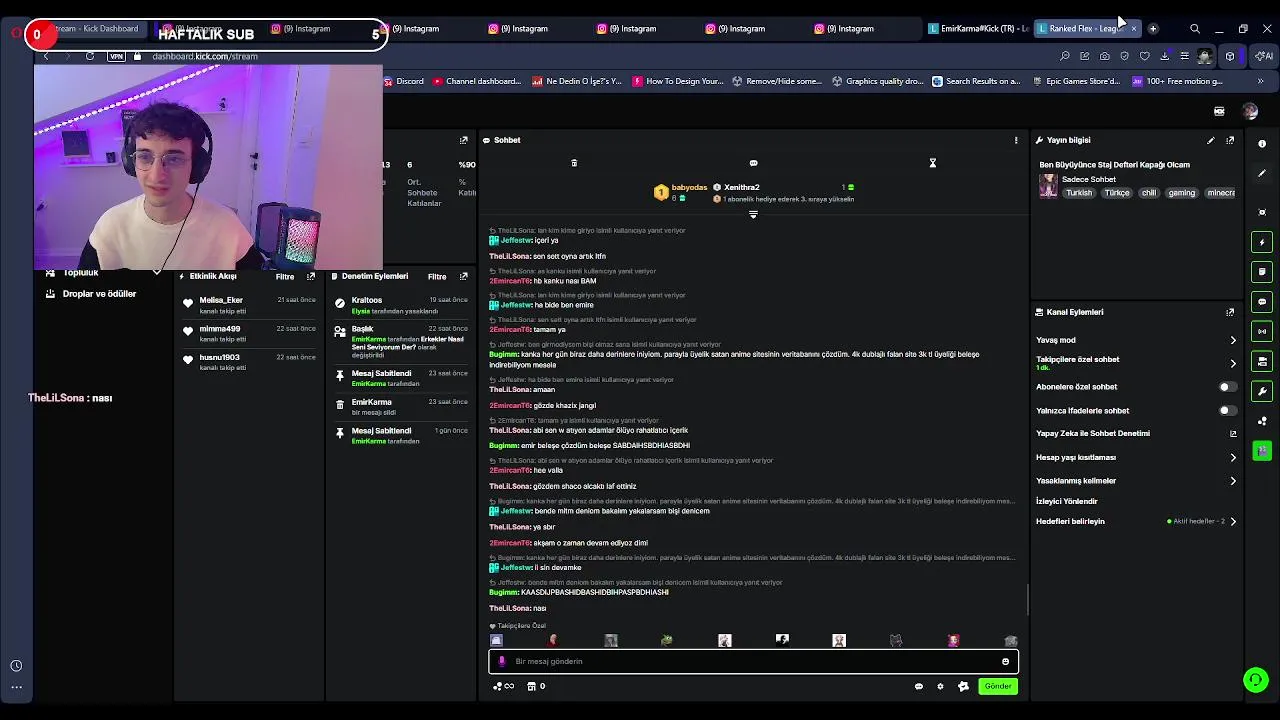Open new browser tab plus button
Image resolution: width=1280 pixels, height=720 pixels.
coord(1153,29)
